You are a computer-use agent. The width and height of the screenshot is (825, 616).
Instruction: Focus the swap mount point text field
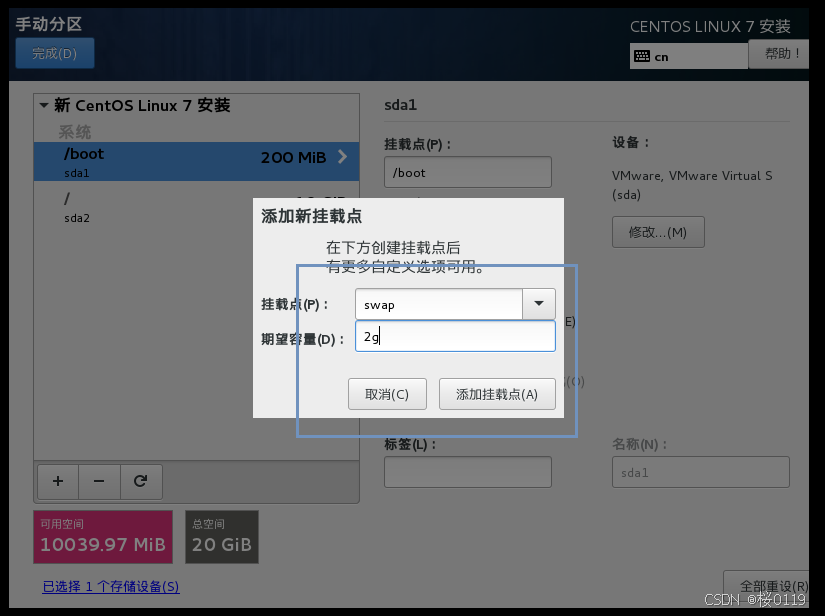pyautogui.click(x=439, y=304)
